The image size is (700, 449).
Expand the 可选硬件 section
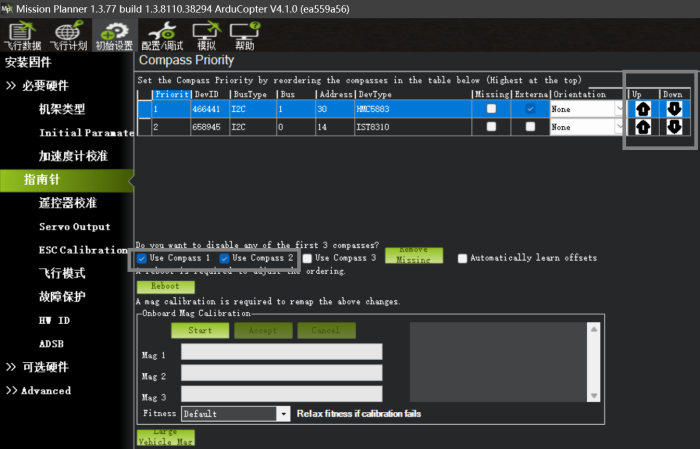coord(11,367)
